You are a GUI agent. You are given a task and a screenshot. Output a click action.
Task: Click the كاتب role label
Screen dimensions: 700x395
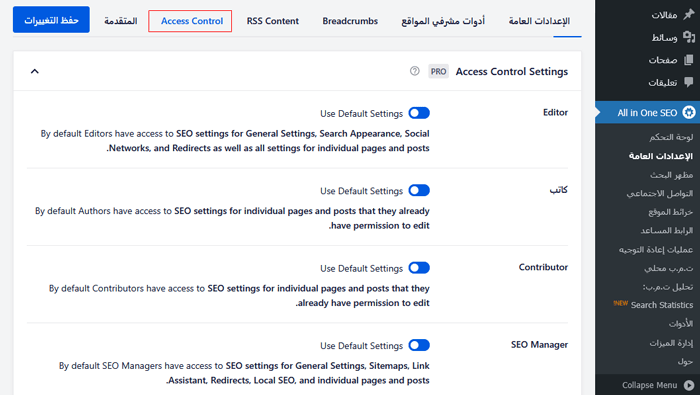[x=558, y=190]
